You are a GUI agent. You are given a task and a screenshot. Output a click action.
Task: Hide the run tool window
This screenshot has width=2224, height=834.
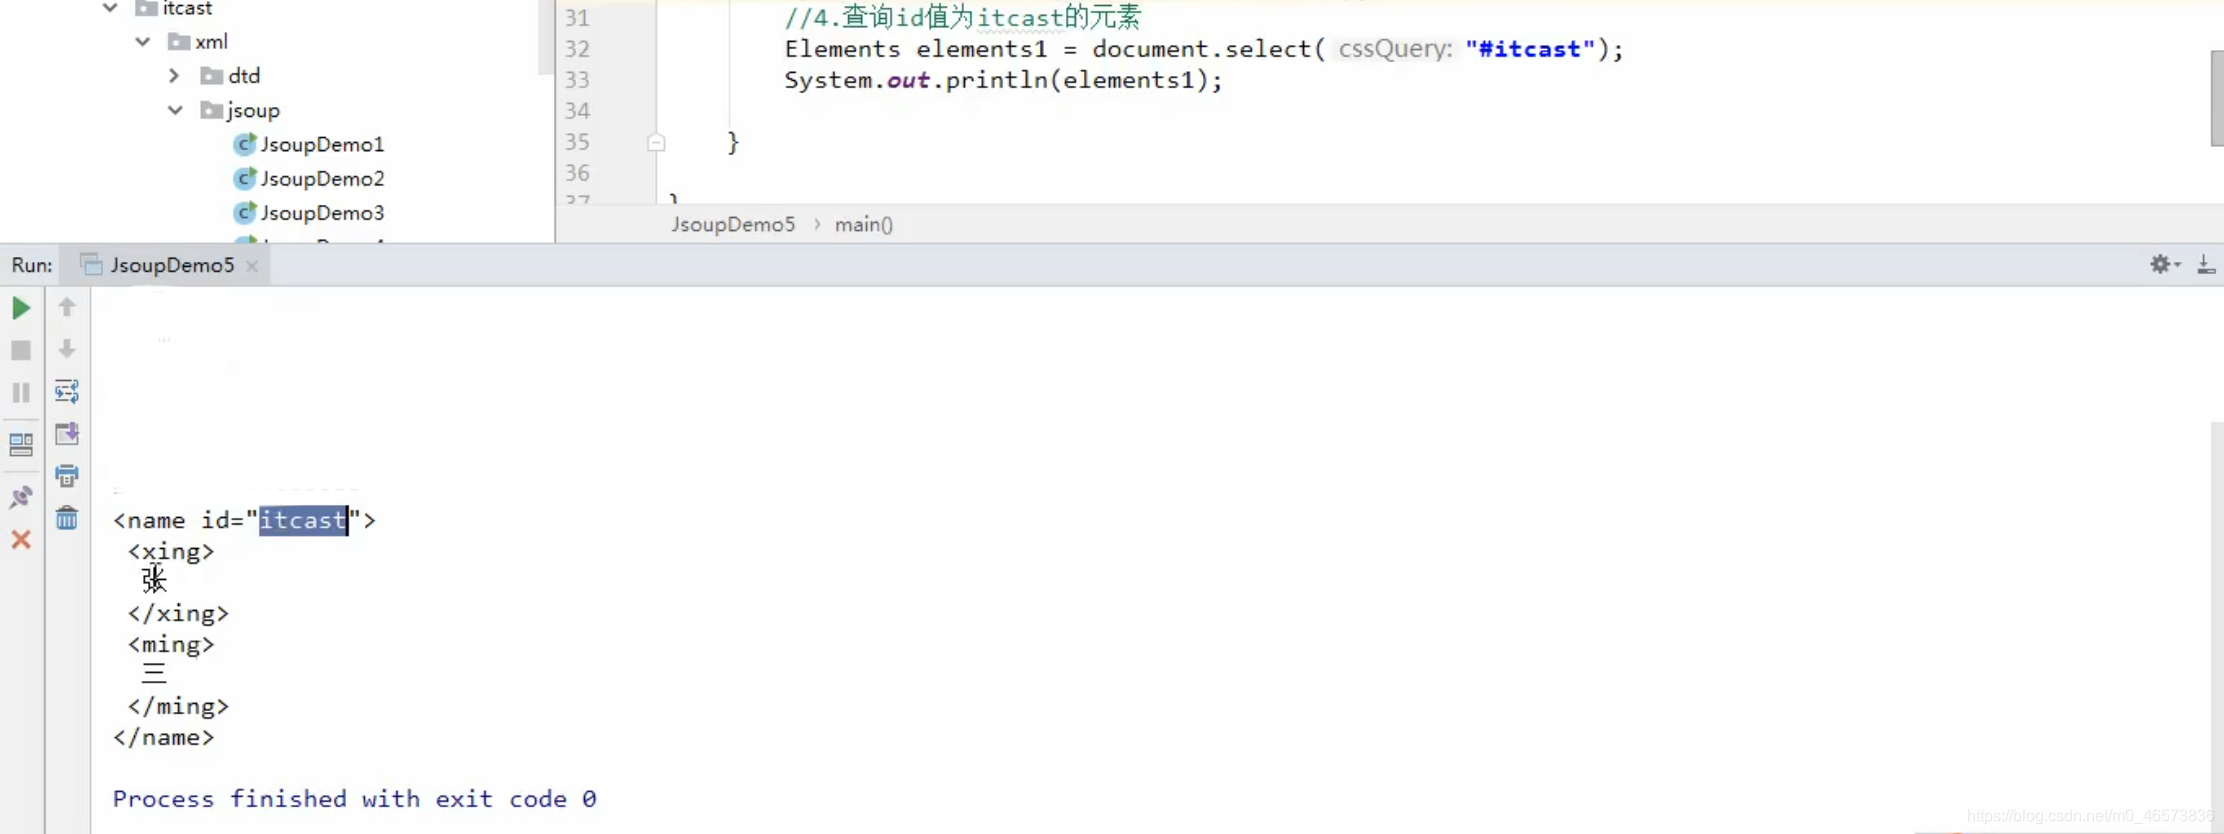pyautogui.click(x=2206, y=264)
